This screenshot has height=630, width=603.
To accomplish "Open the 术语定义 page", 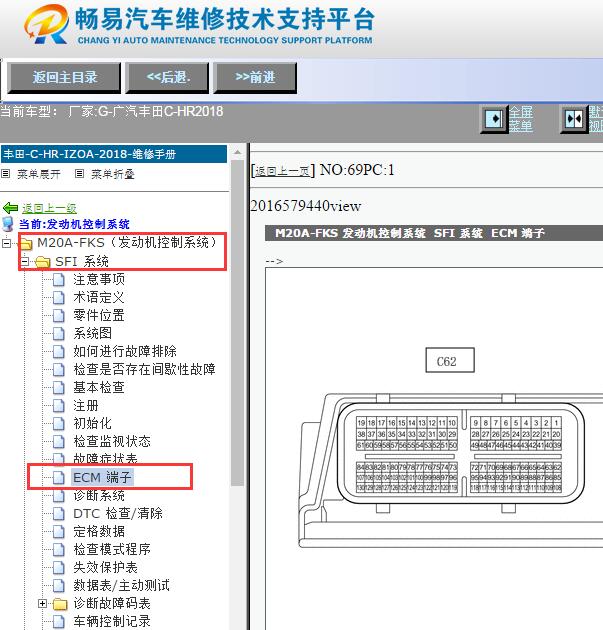I will (x=99, y=297).
